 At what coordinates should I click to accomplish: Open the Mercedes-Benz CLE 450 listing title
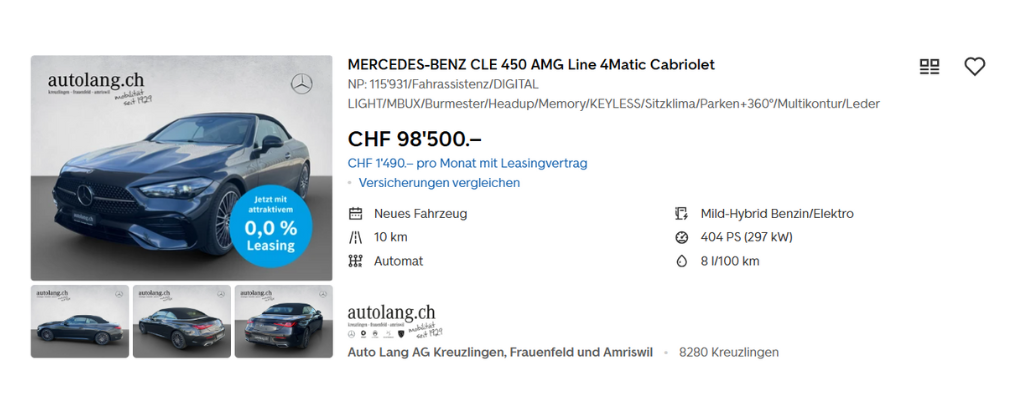click(531, 65)
